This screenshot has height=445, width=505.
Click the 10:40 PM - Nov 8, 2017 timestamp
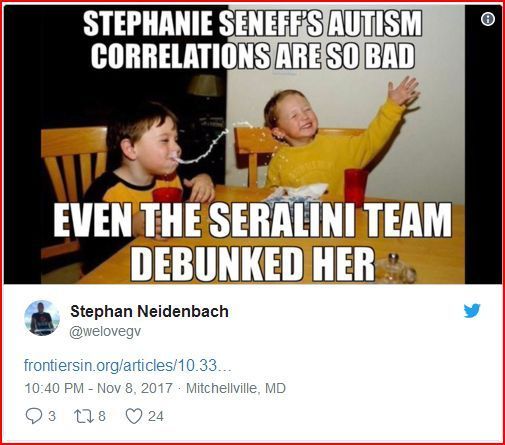pyautogui.click(x=98, y=388)
